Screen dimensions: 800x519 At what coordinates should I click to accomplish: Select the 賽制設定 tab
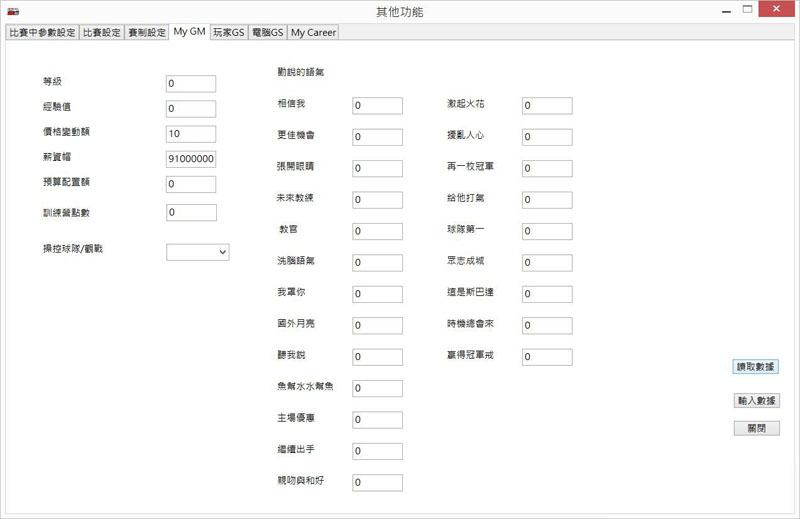tap(146, 32)
